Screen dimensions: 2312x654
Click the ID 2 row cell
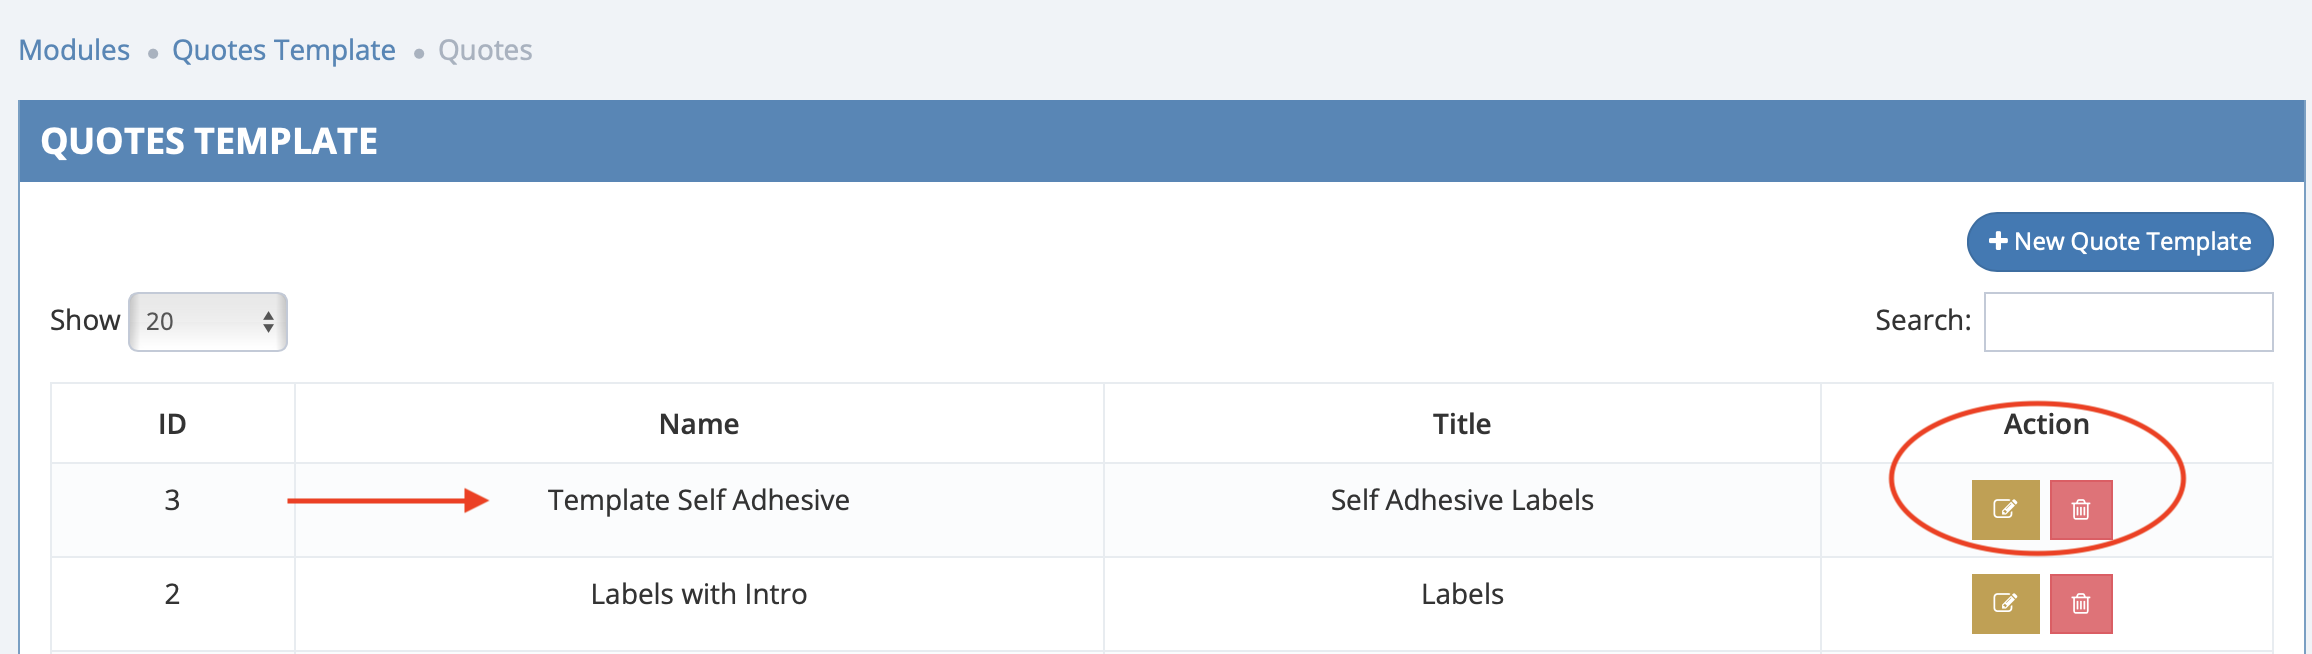[x=172, y=594]
